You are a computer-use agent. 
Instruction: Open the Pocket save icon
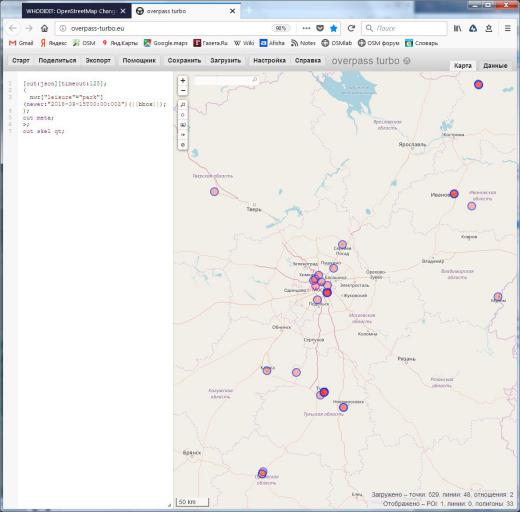pos(320,29)
